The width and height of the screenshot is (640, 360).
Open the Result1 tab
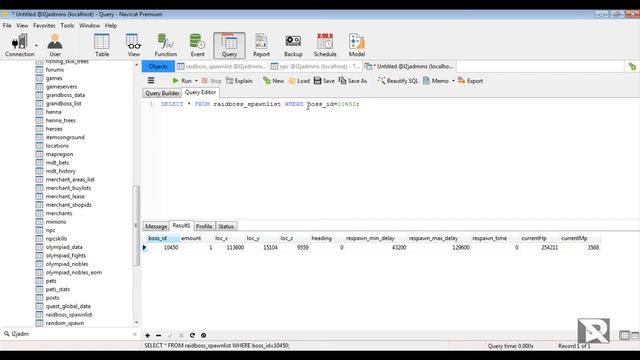click(x=181, y=225)
